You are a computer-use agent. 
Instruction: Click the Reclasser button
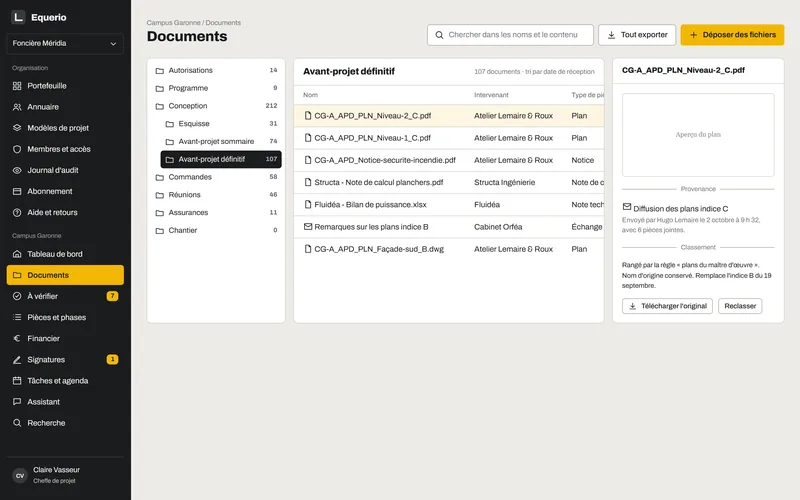[x=740, y=306]
